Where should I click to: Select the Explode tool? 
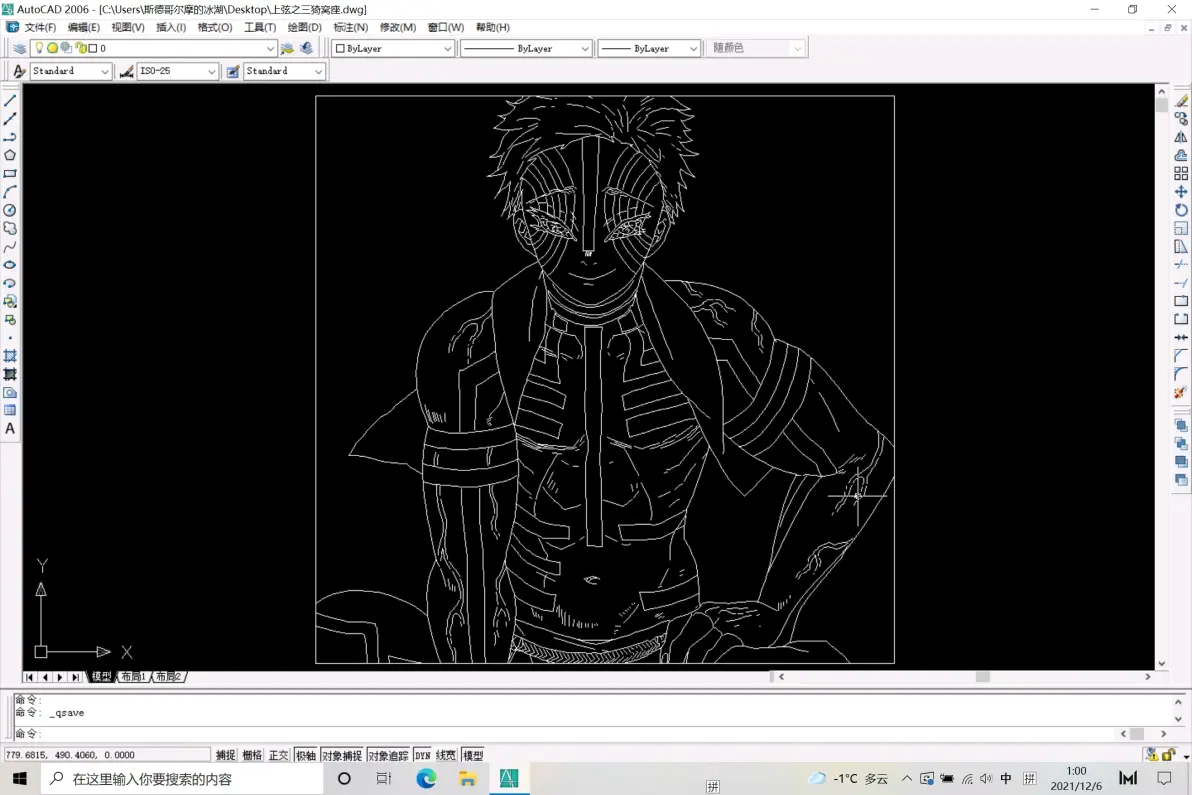pyautogui.click(x=1181, y=392)
